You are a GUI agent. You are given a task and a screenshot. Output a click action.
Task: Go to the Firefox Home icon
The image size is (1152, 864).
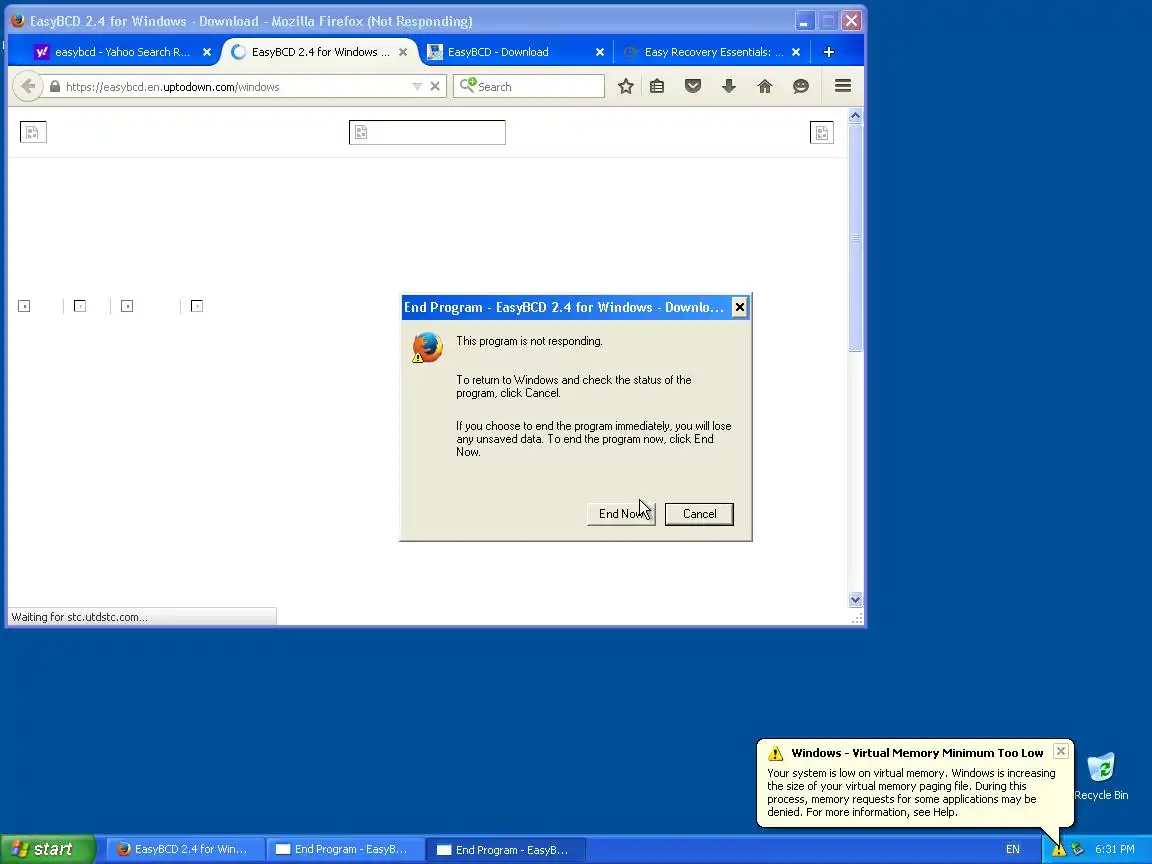click(765, 87)
